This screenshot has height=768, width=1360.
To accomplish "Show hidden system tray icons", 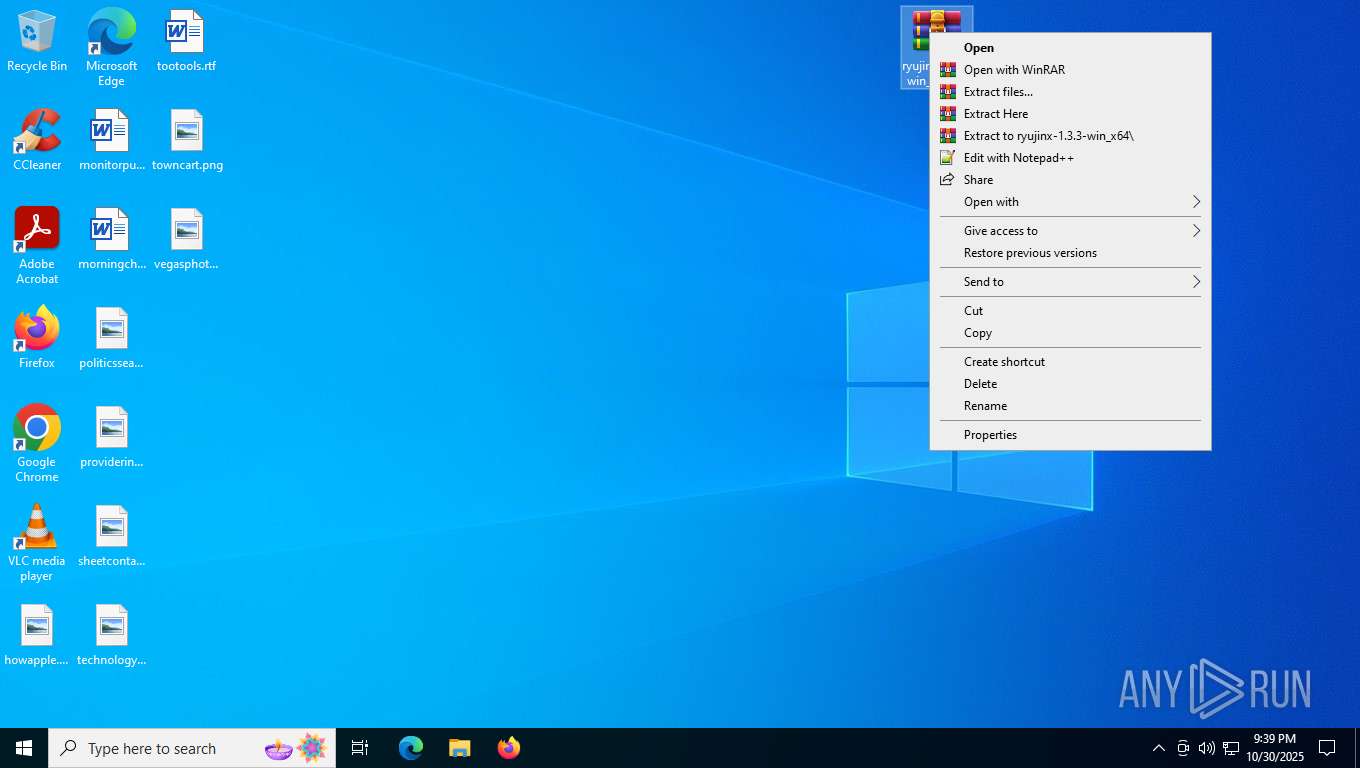I will point(1158,748).
